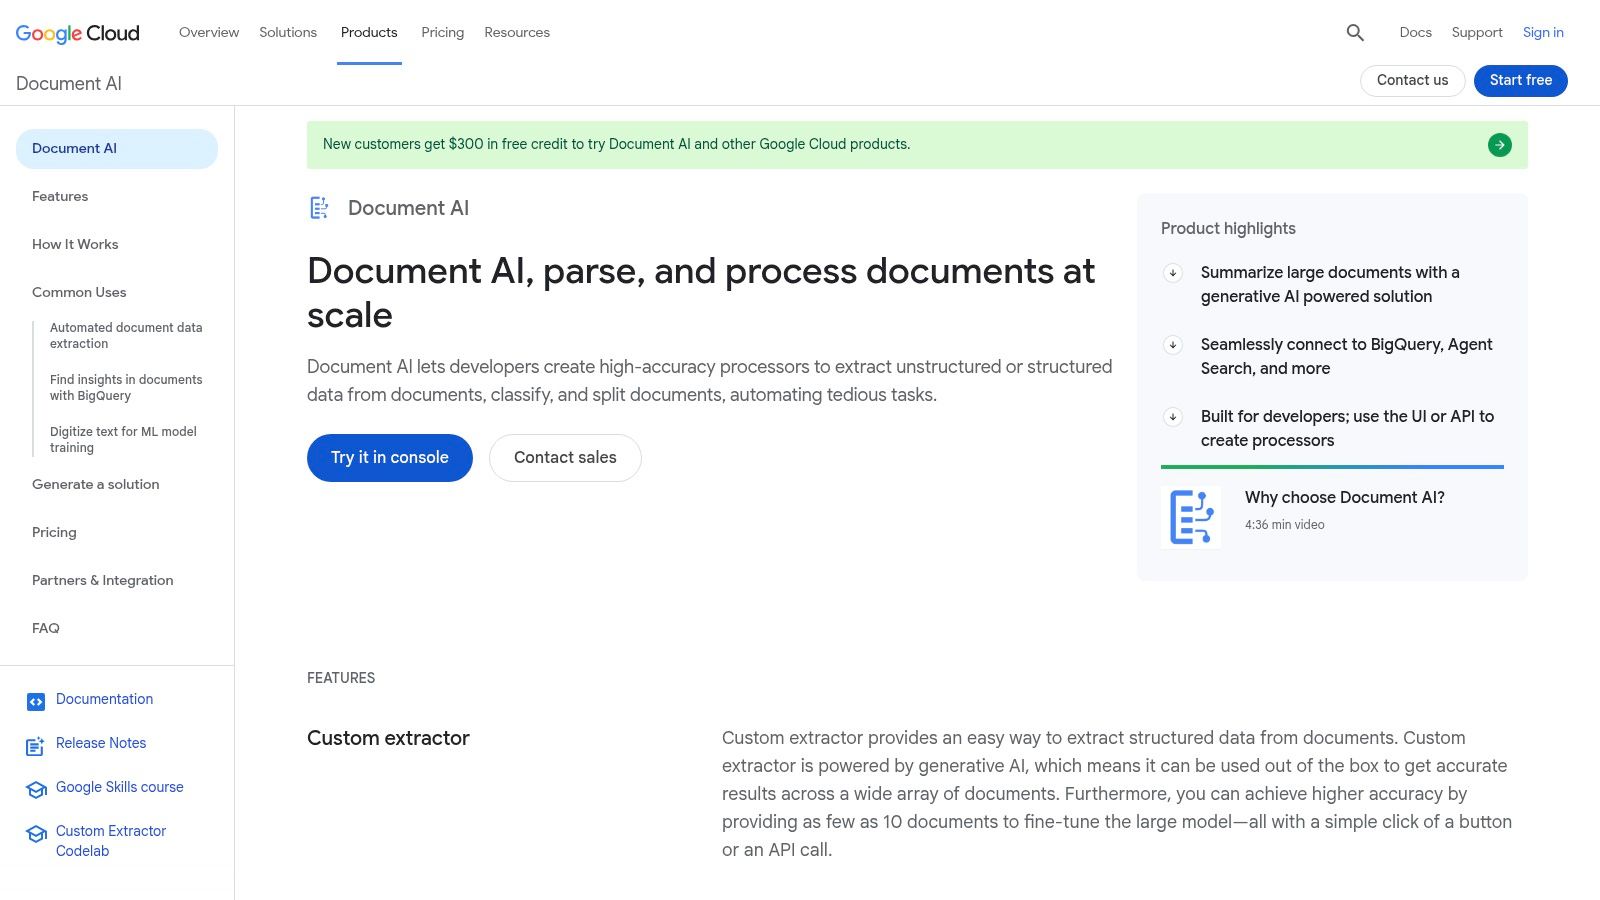Screen dimensions: 1600x900
Task: Open the Documentation sidebar link
Action: tap(105, 699)
